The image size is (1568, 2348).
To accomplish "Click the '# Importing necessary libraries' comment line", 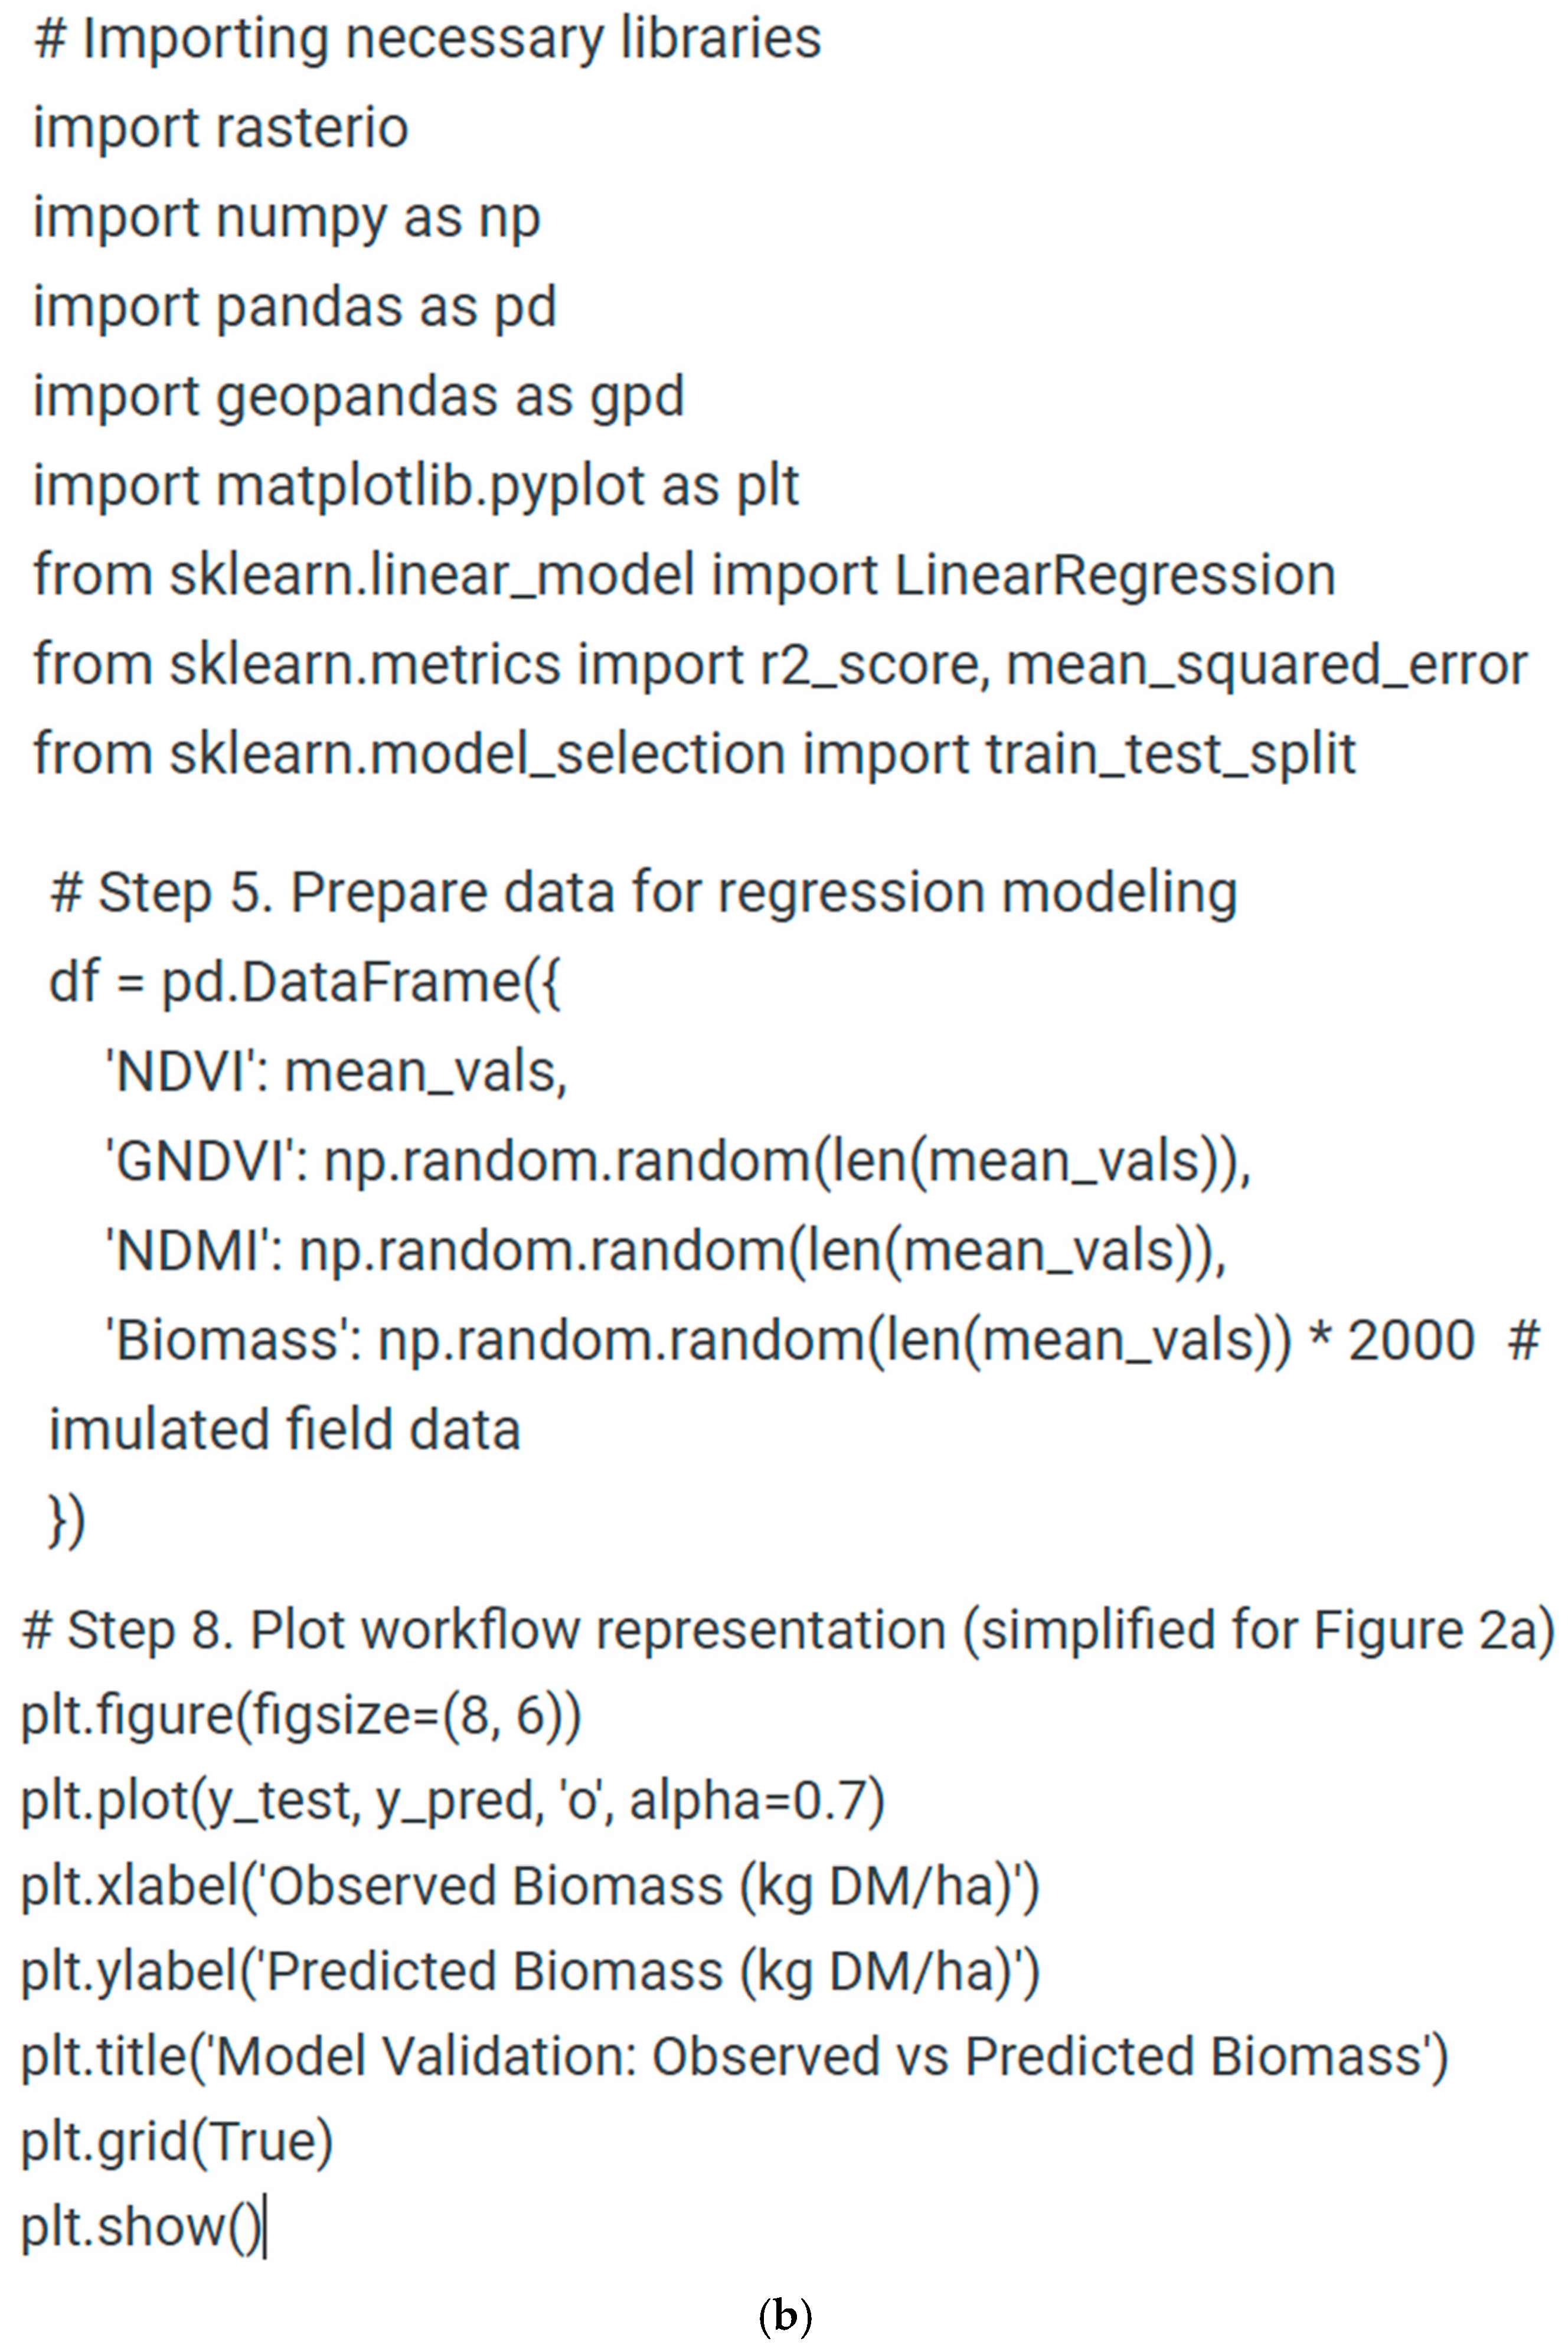I will (x=428, y=41).
